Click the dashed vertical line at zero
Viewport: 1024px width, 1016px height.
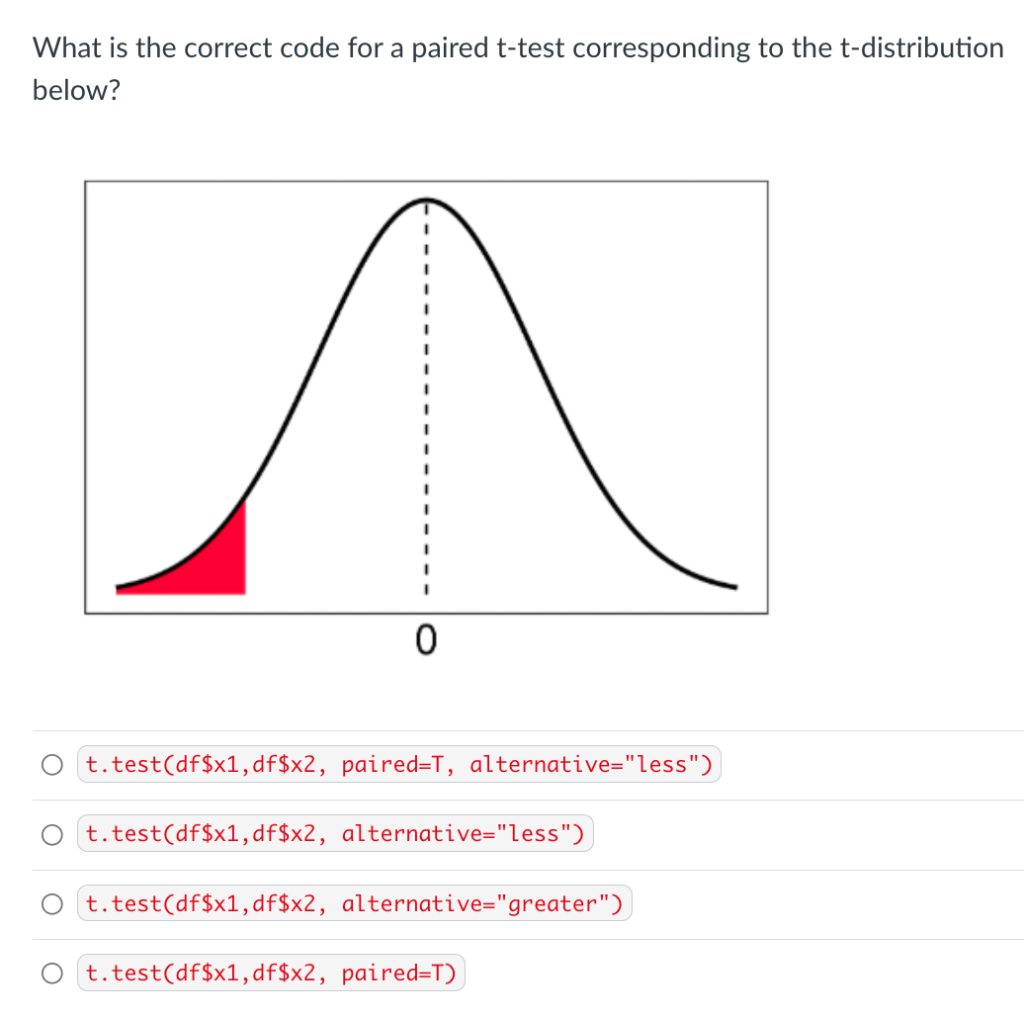click(427, 400)
